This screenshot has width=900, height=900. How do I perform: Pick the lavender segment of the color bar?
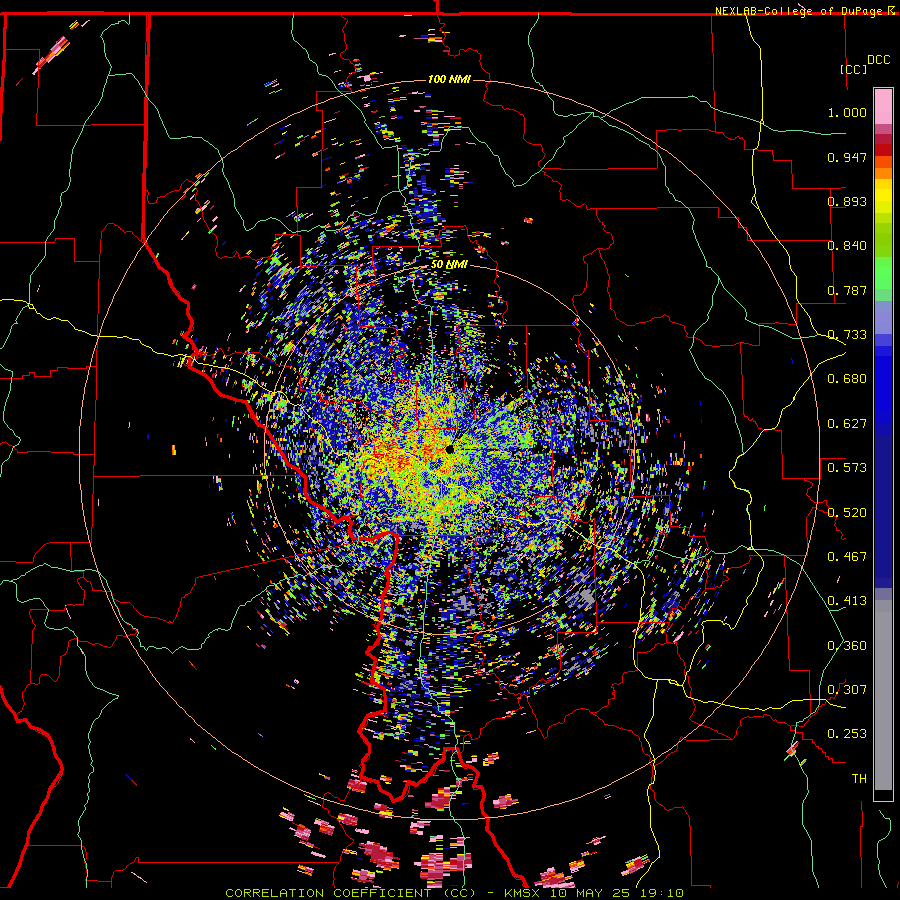coord(883,317)
